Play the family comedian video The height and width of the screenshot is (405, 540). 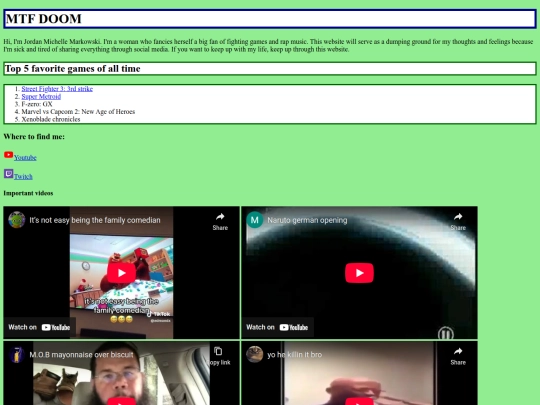[121, 273]
